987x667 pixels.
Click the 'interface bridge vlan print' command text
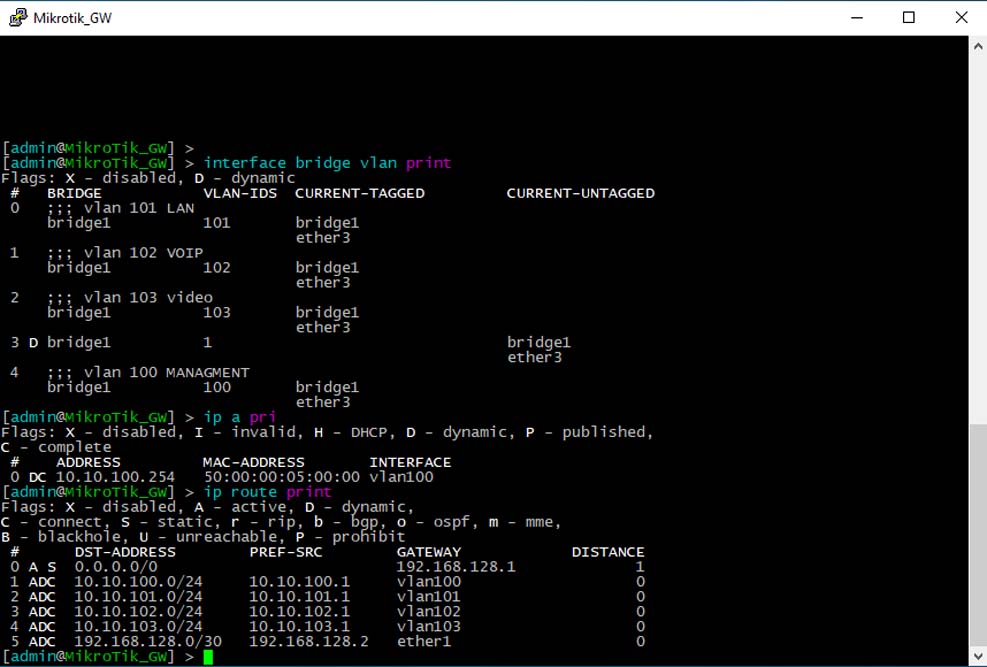point(327,163)
